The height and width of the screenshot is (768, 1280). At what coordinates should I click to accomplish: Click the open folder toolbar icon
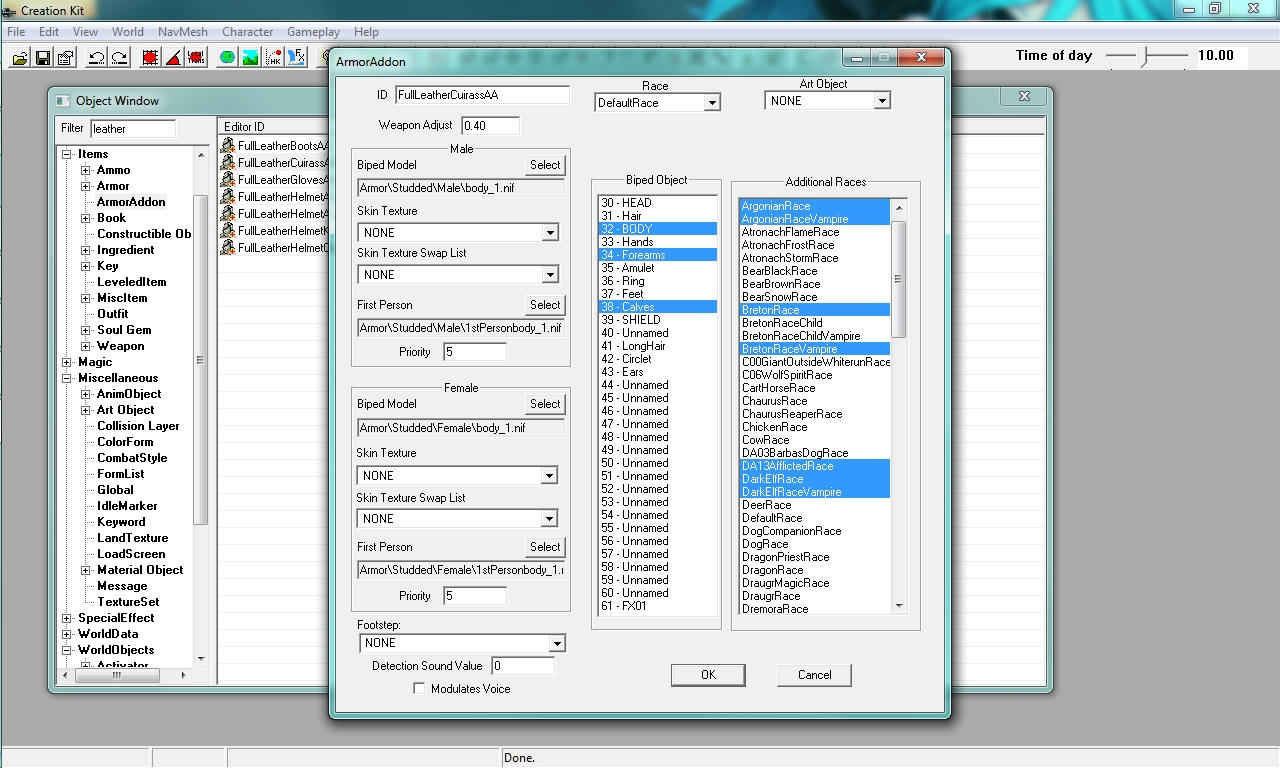[x=19, y=58]
